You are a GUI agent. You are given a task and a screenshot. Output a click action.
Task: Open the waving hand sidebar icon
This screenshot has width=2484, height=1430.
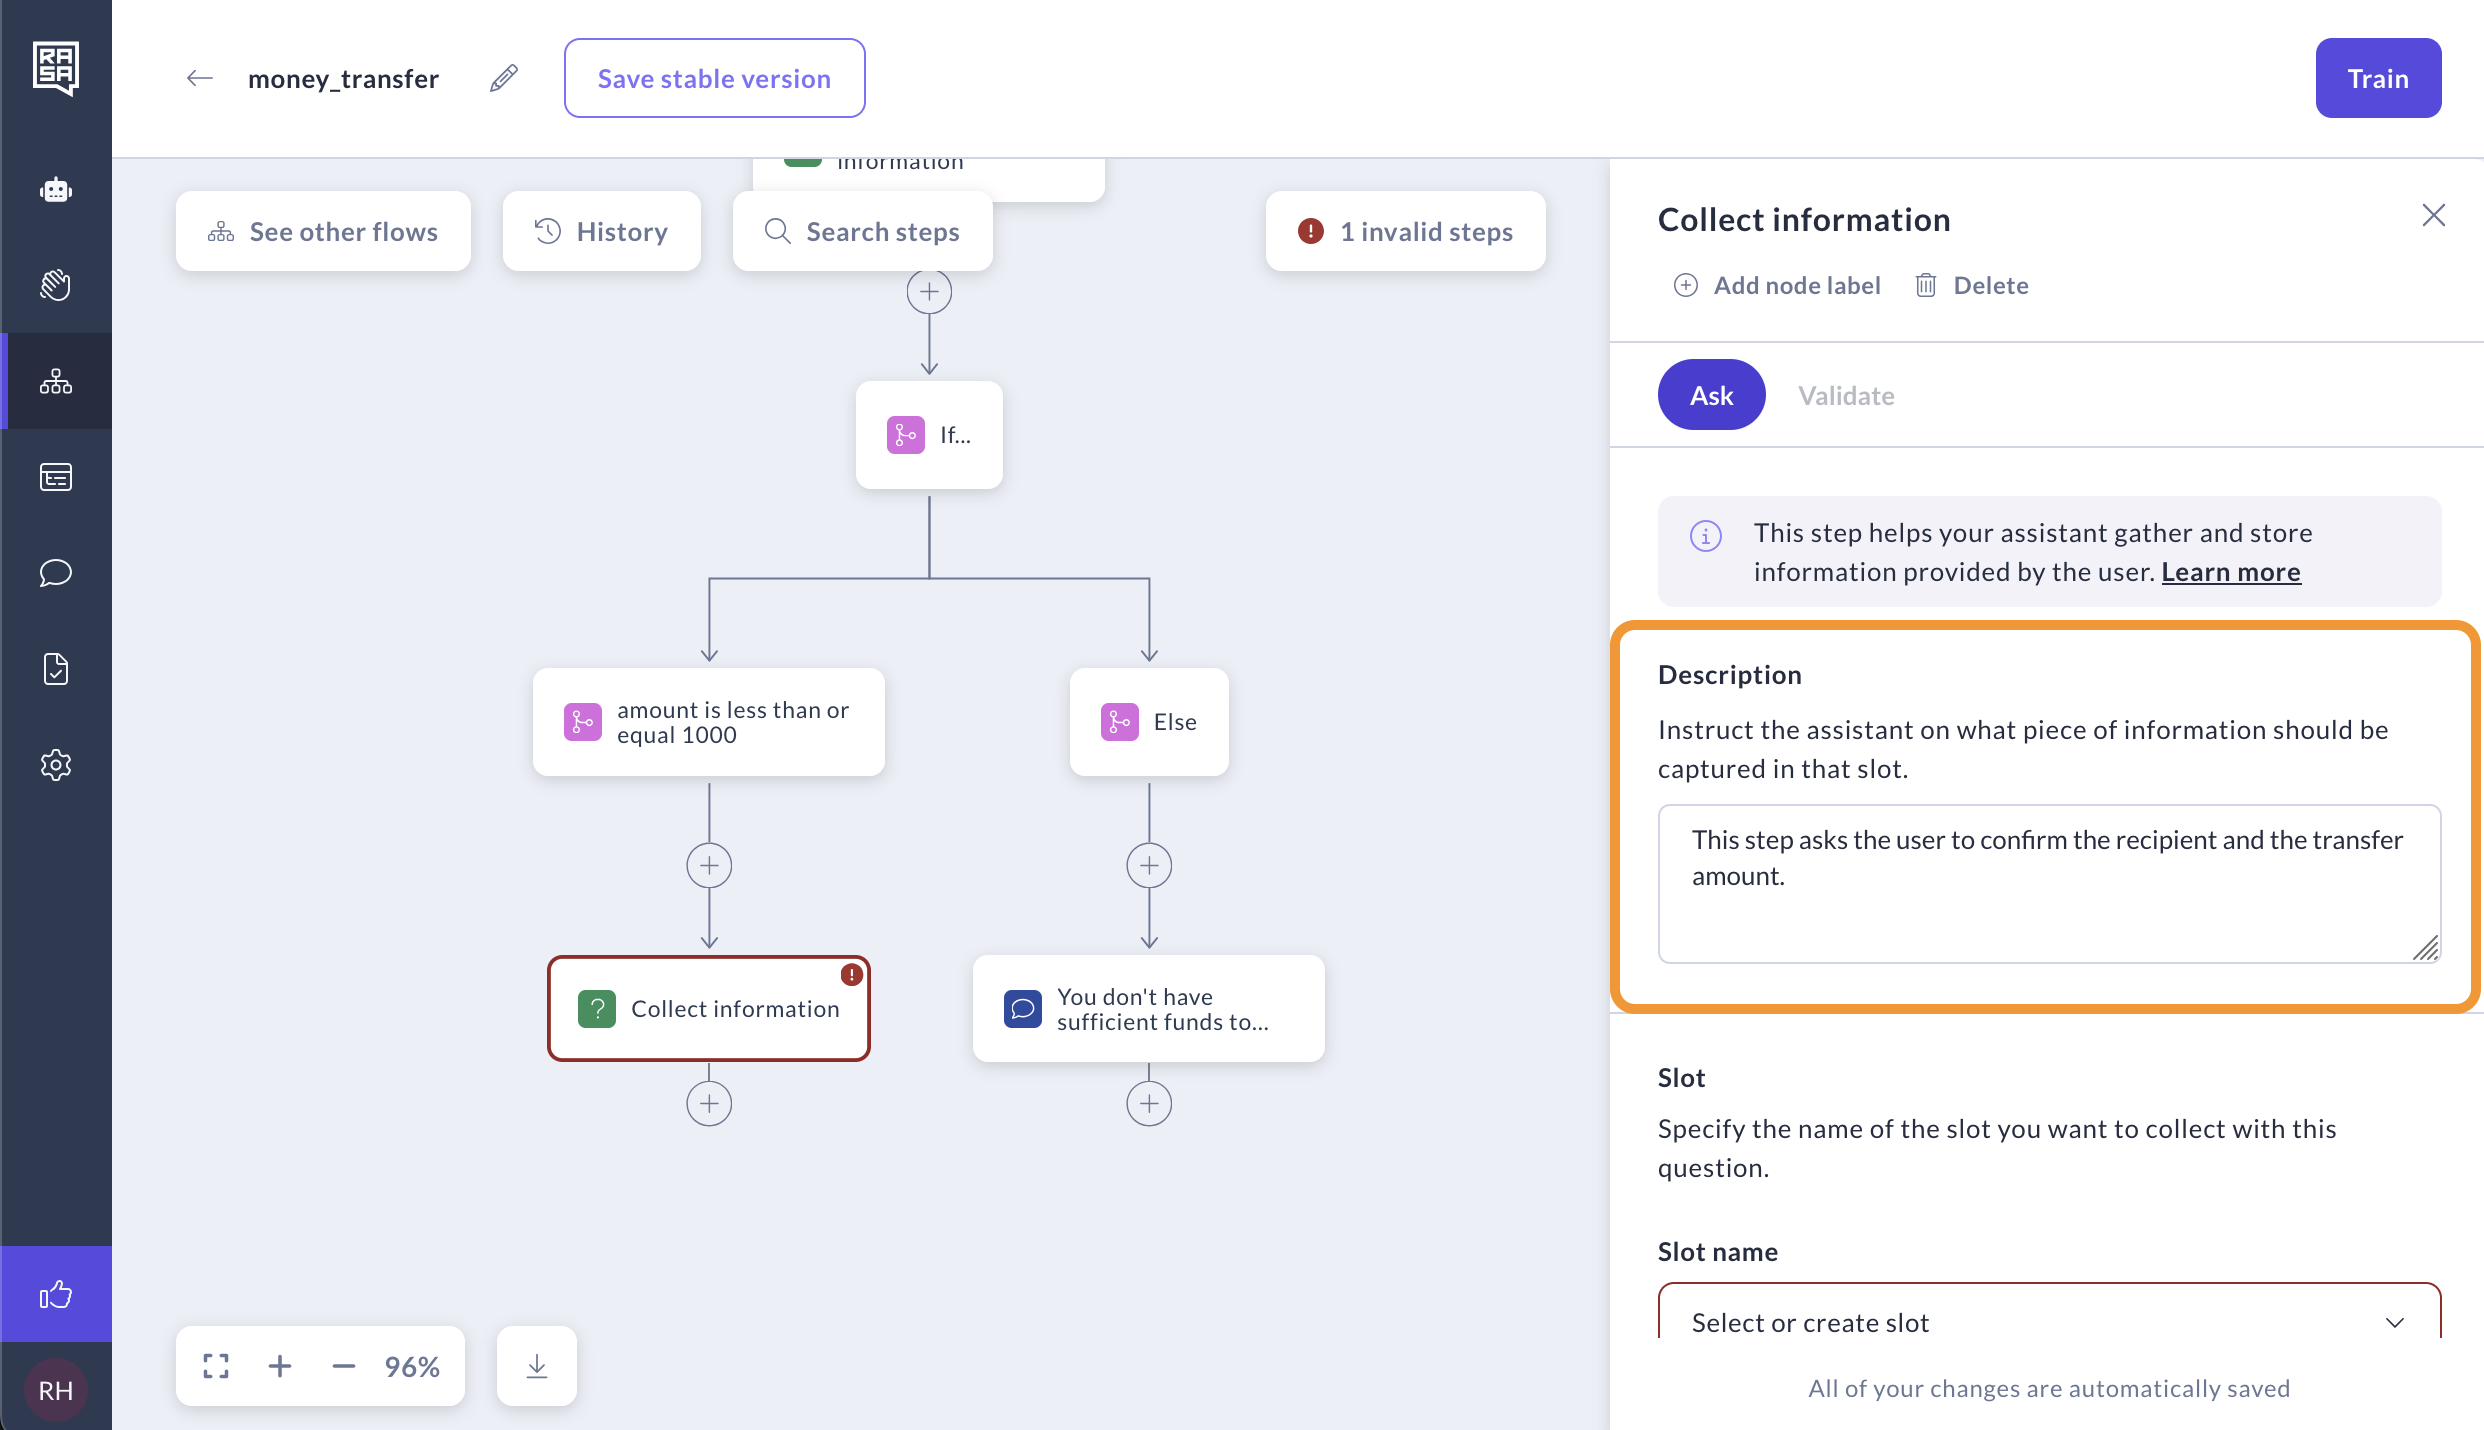pos(56,285)
